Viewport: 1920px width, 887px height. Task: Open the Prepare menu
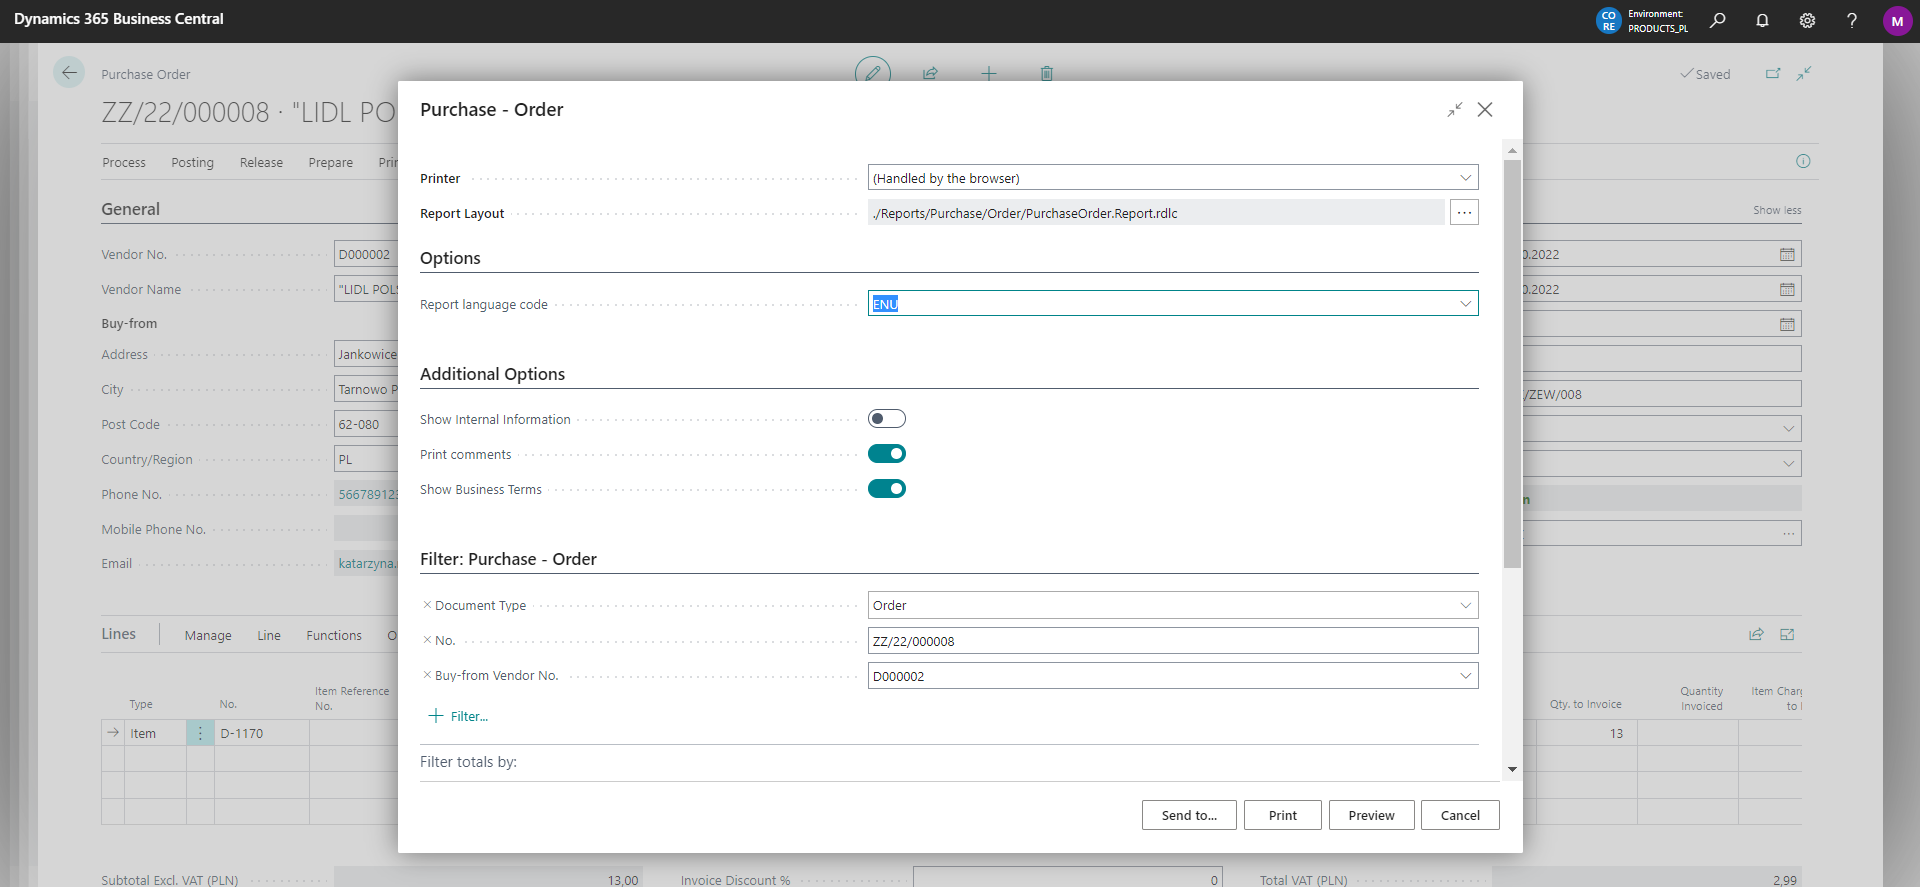click(x=331, y=162)
